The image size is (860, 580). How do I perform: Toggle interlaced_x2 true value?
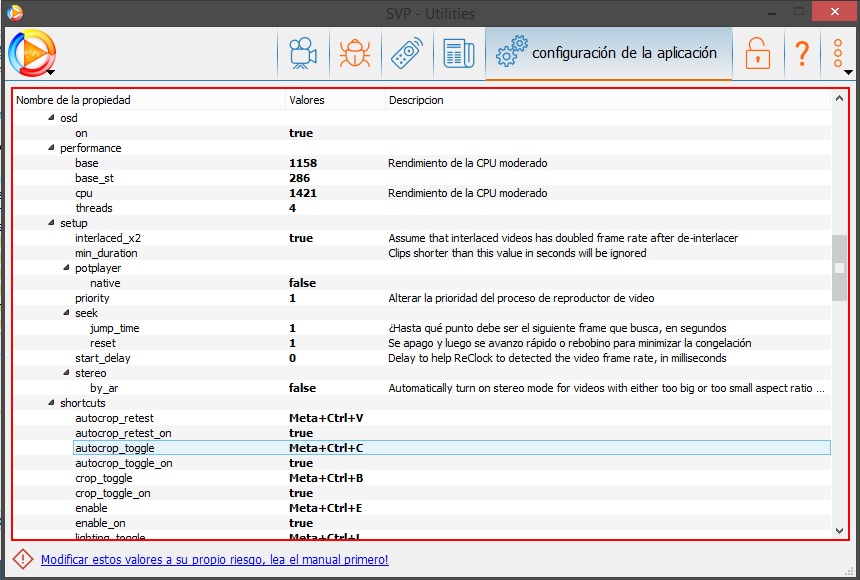click(301, 238)
